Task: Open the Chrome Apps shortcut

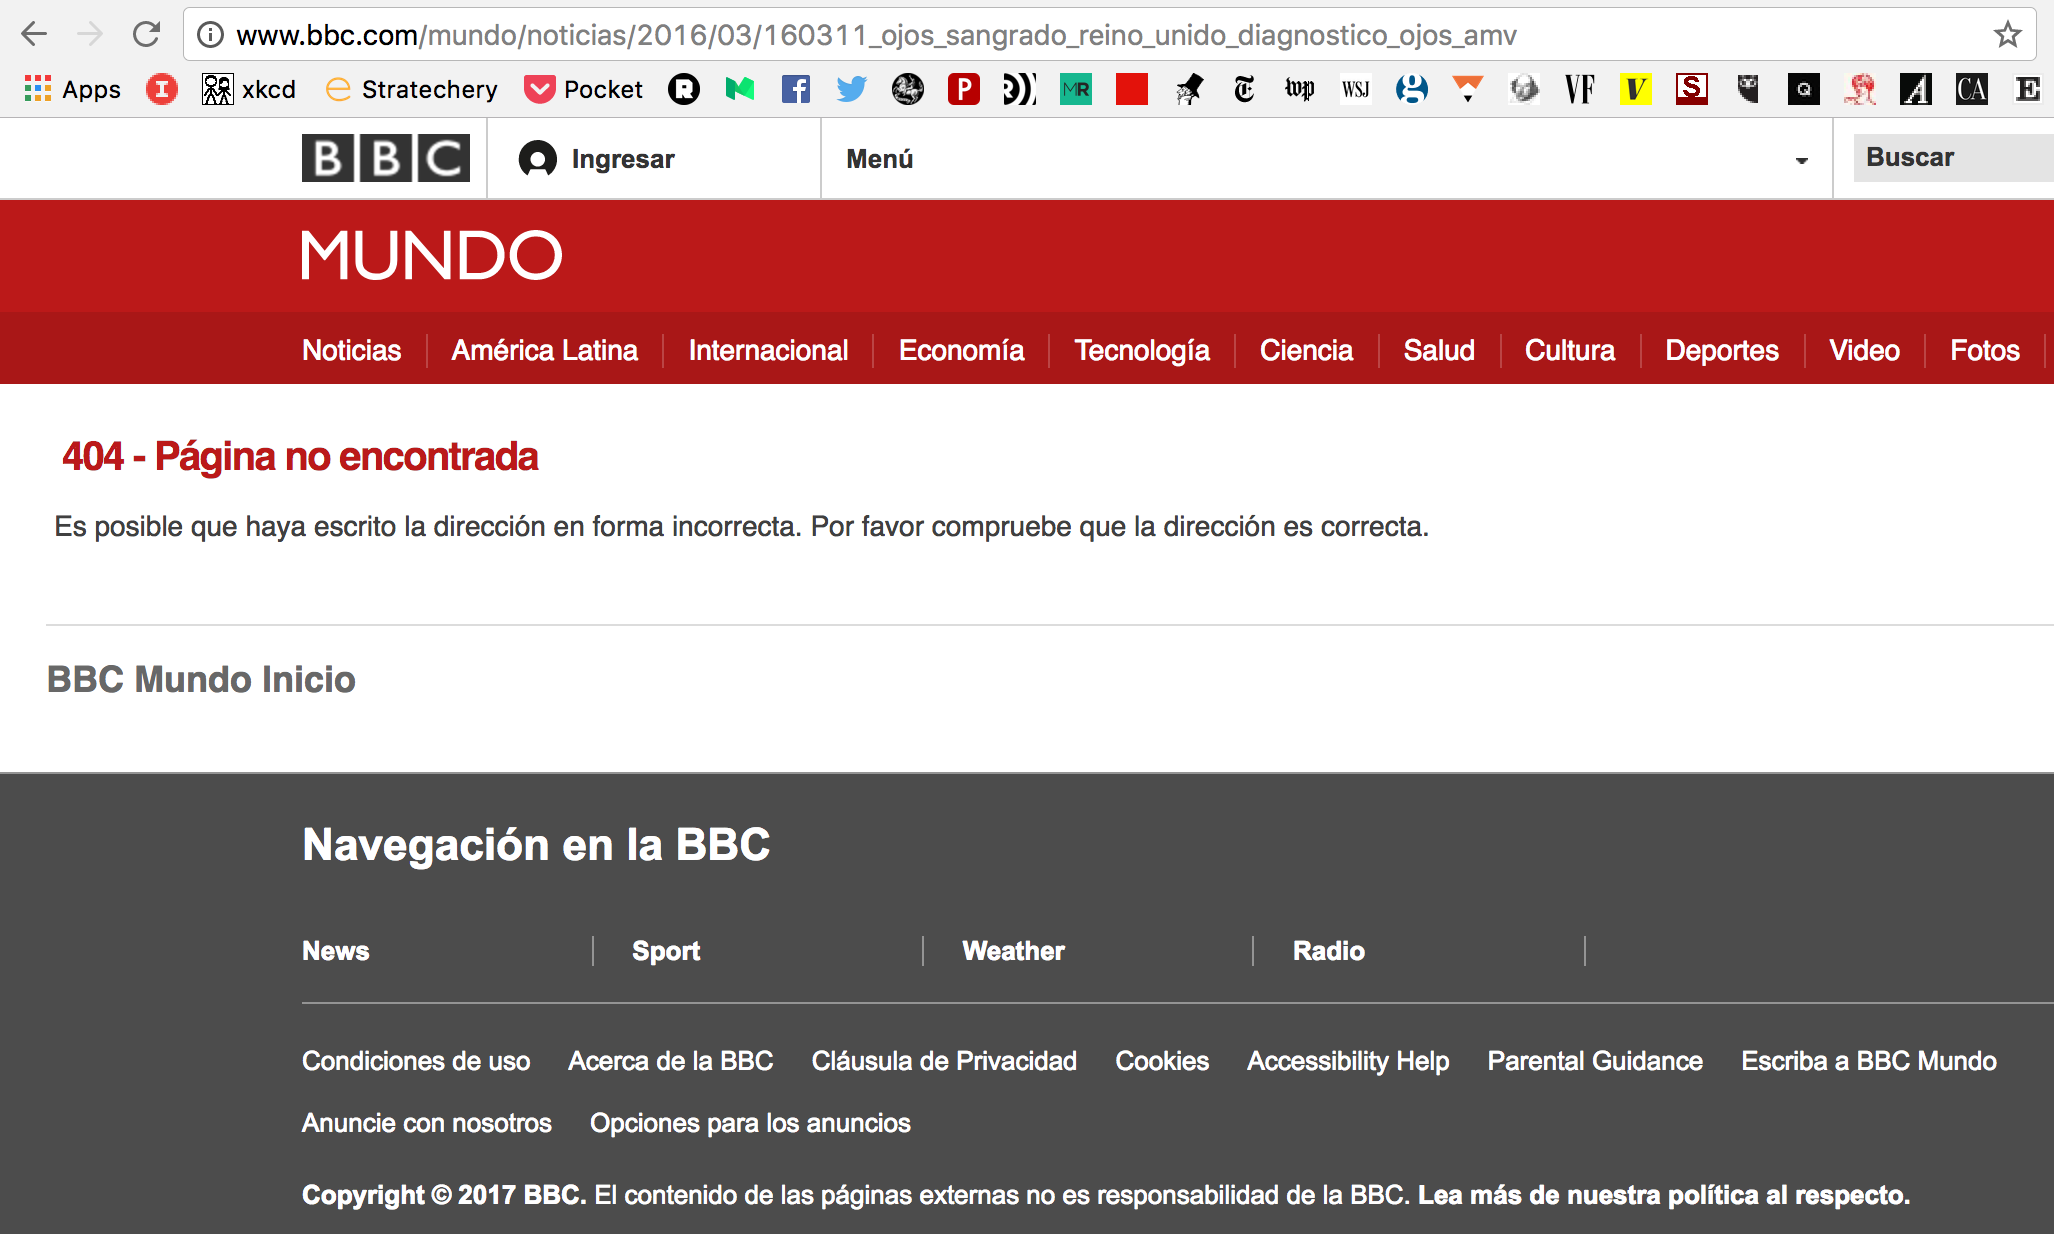Action: point(72,90)
